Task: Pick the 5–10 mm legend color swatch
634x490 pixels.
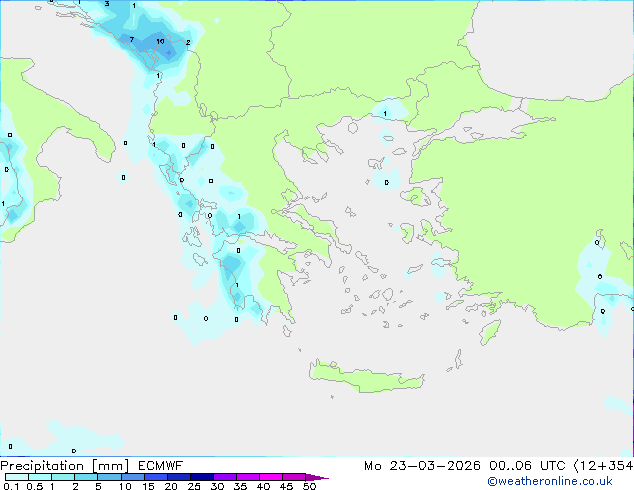Action: pyautogui.click(x=110, y=477)
